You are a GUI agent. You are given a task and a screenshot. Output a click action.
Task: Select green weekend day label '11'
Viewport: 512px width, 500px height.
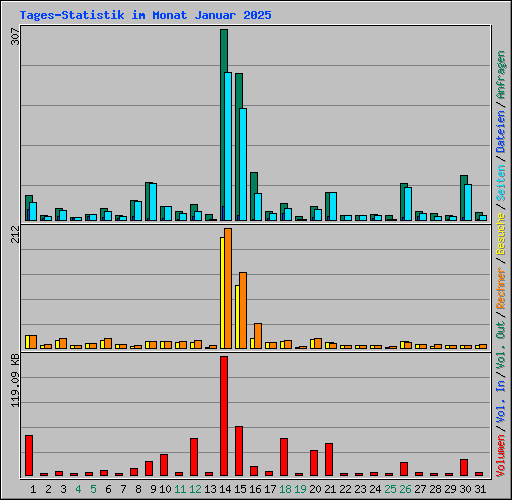(x=180, y=489)
